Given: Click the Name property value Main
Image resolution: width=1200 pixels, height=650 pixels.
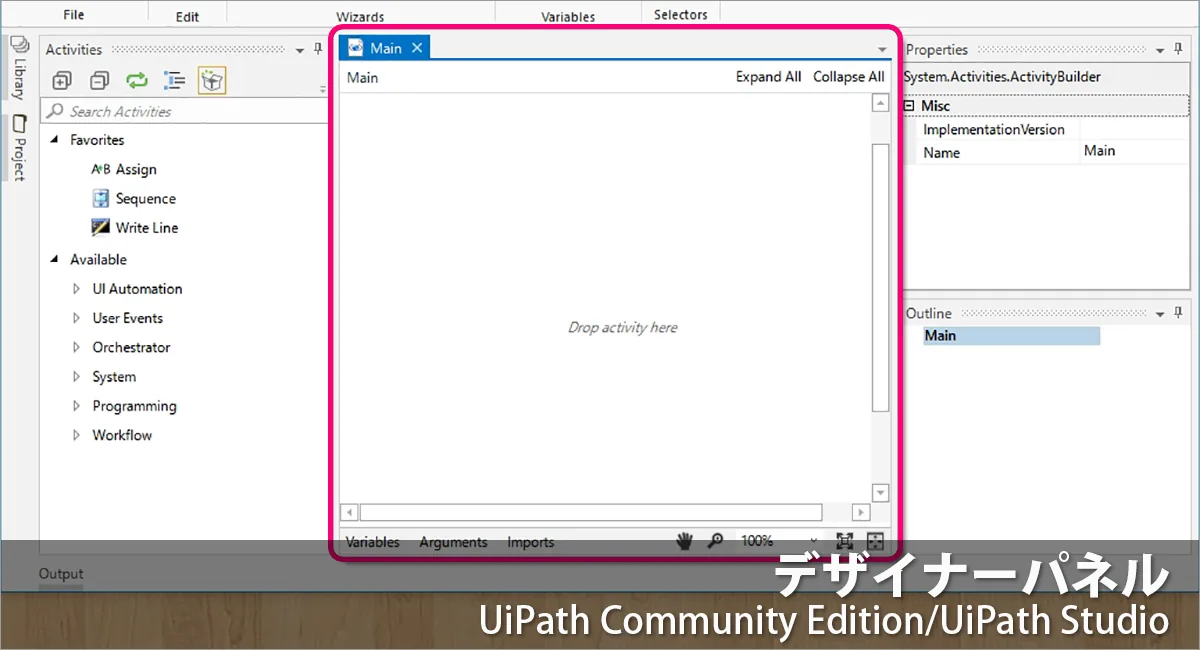Looking at the screenshot, I should coord(1135,152).
